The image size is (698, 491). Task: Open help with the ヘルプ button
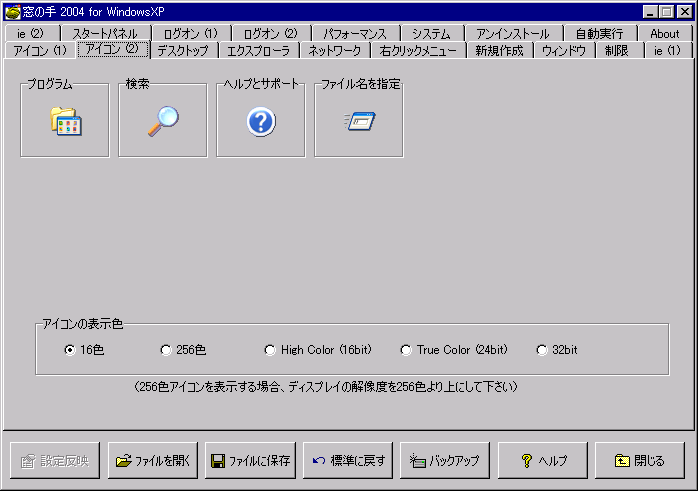point(543,460)
